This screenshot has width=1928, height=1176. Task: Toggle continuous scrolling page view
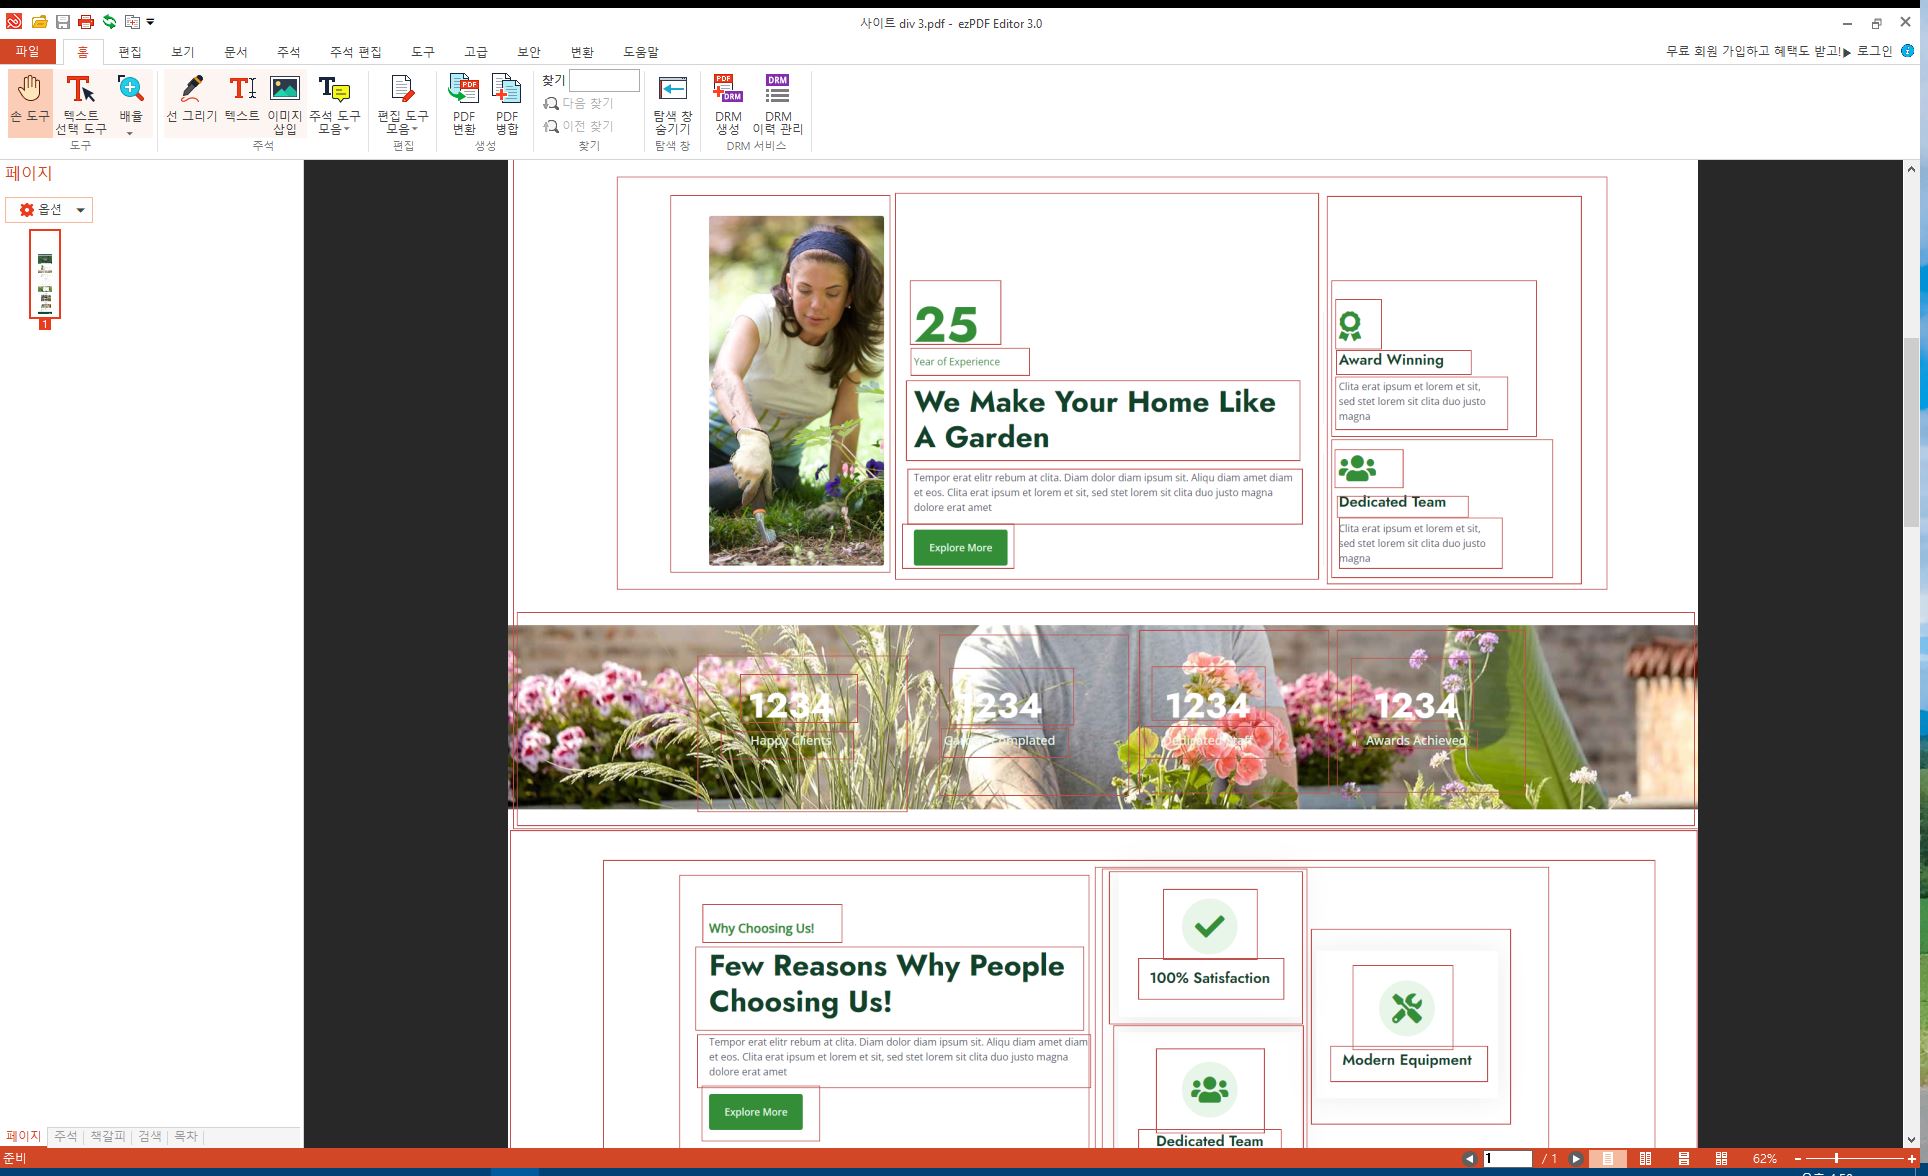(x=1684, y=1158)
